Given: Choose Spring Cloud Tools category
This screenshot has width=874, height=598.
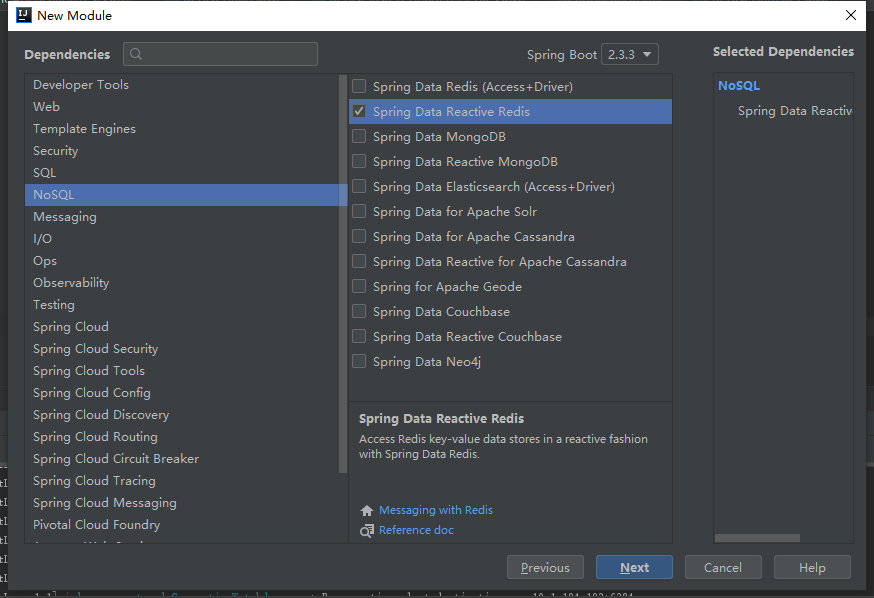Looking at the screenshot, I should pos(182,371).
